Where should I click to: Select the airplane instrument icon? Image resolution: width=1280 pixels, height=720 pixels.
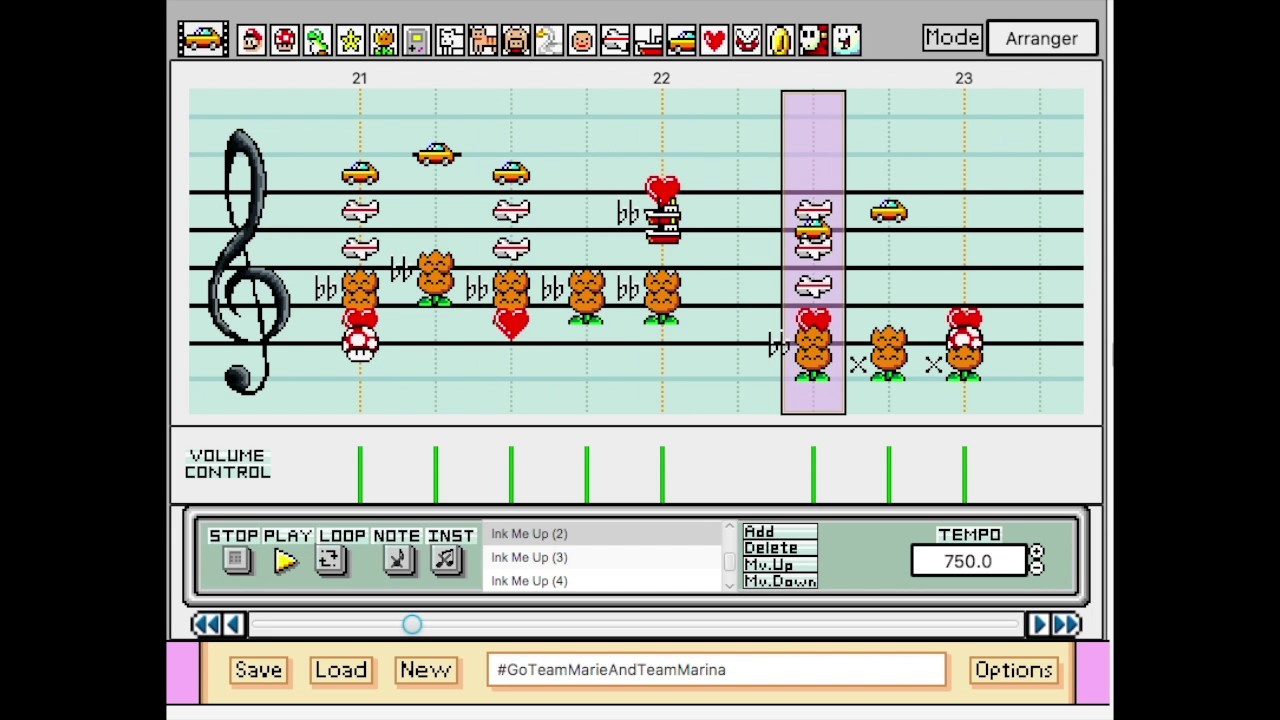[615, 41]
